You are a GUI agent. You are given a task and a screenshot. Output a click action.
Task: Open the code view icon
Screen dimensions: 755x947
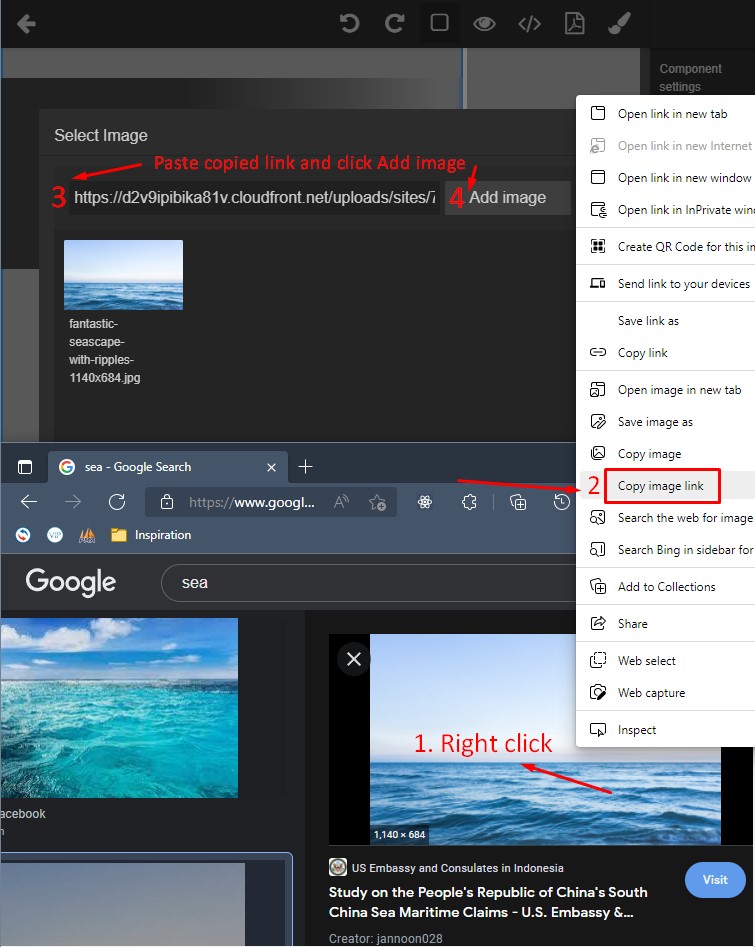coord(529,23)
